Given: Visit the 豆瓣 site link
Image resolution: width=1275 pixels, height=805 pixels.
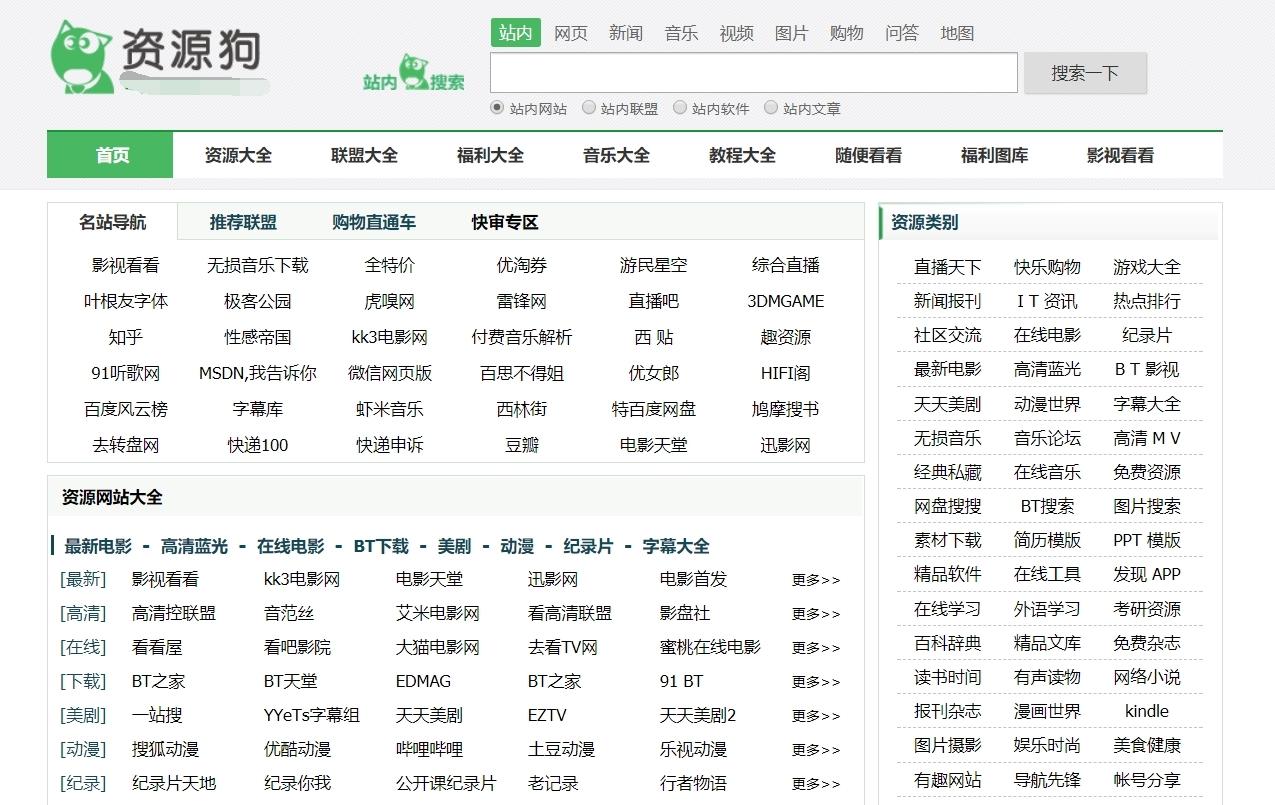Looking at the screenshot, I should point(519,444).
